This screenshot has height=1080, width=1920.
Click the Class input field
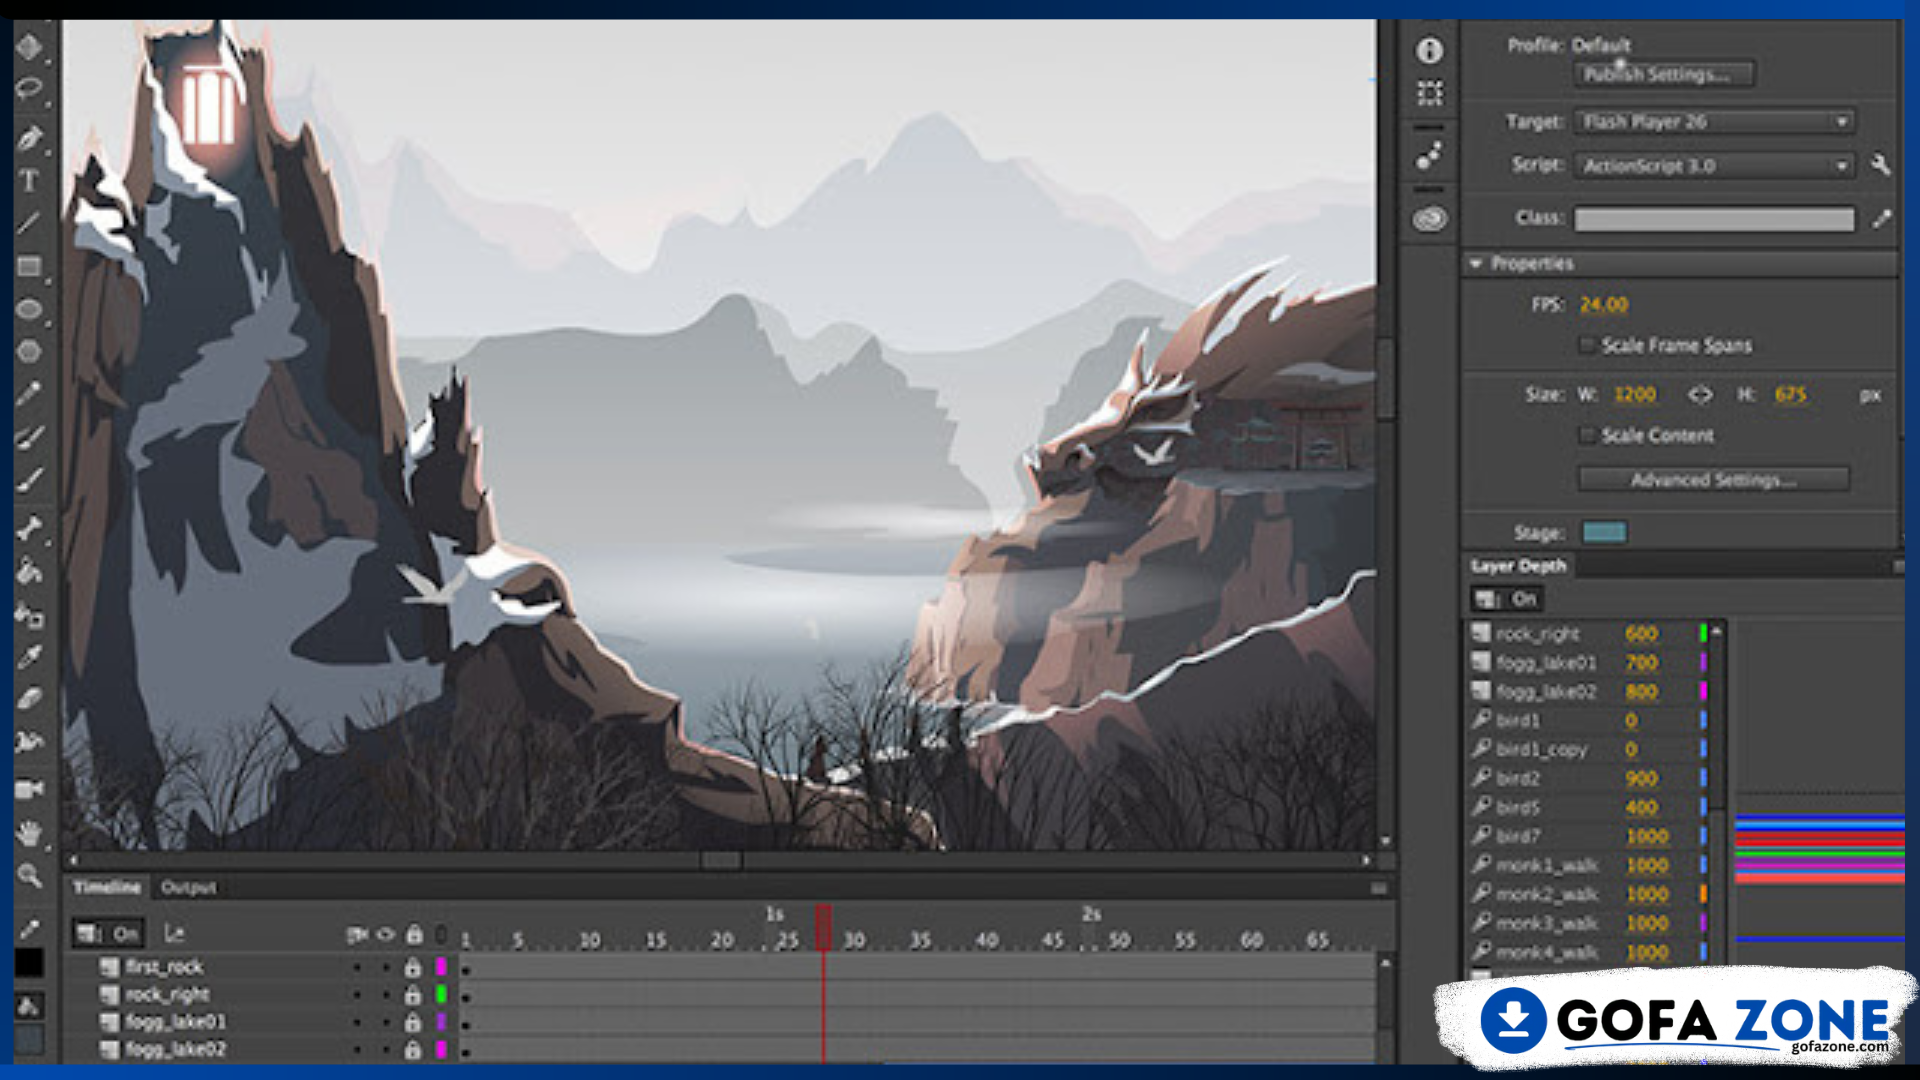point(1714,219)
